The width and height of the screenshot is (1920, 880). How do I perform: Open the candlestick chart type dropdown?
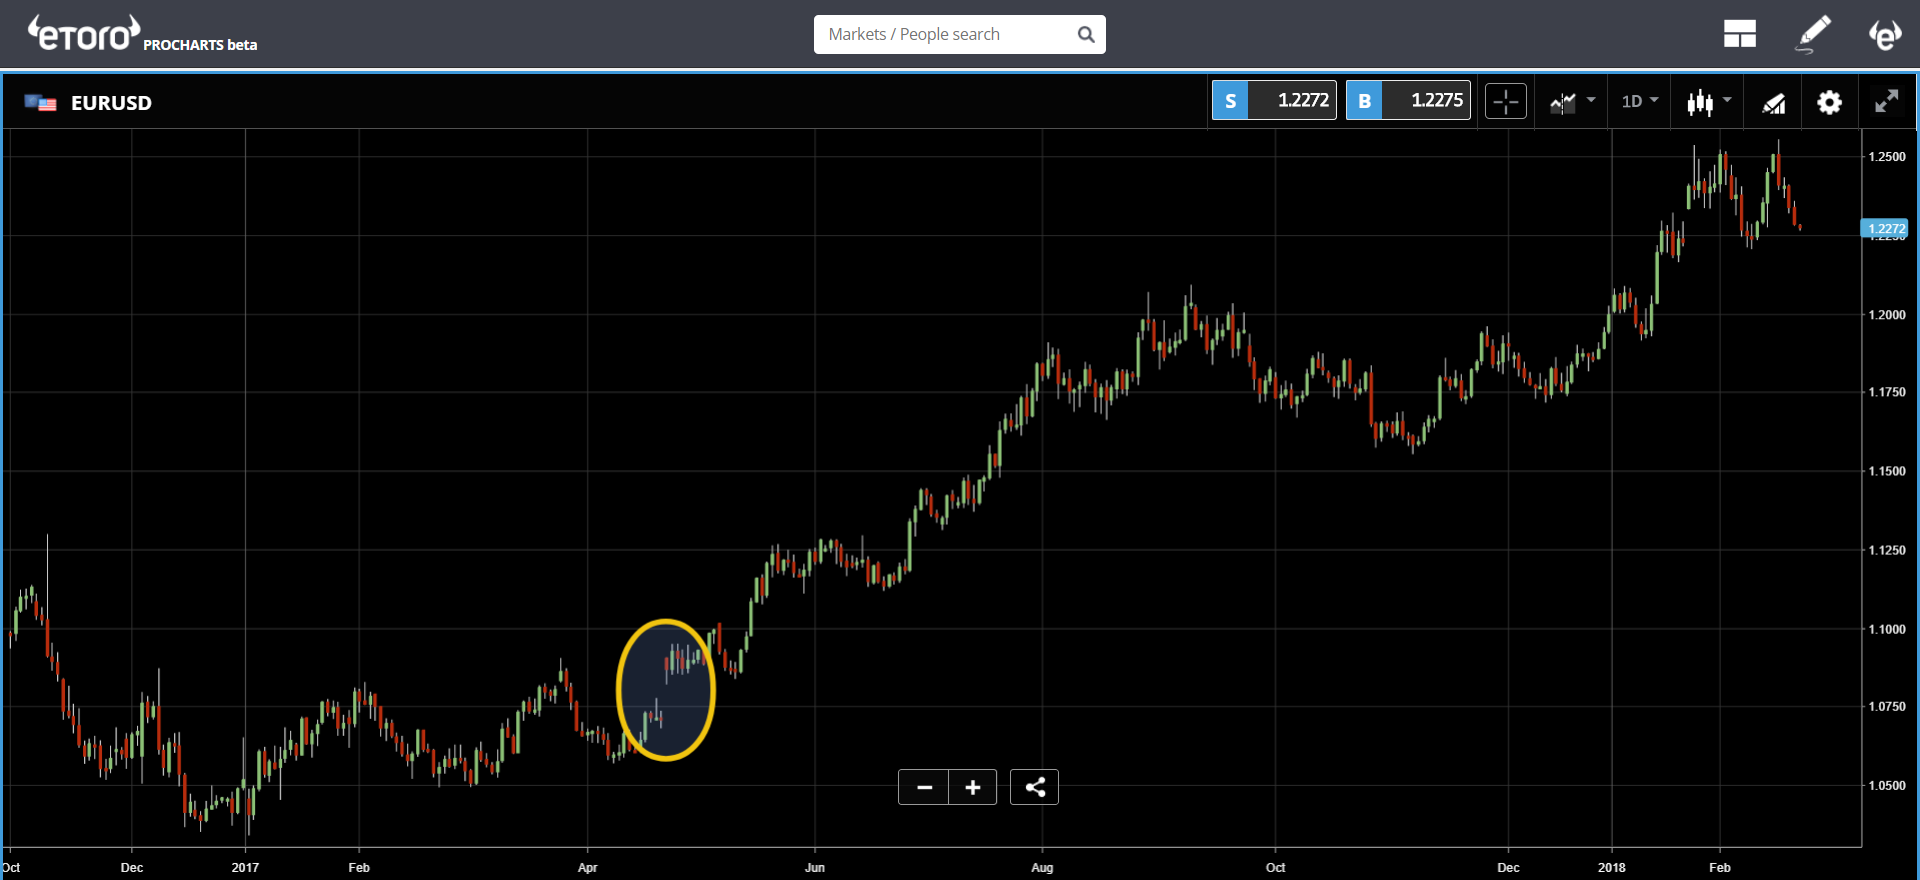[x=1709, y=101]
